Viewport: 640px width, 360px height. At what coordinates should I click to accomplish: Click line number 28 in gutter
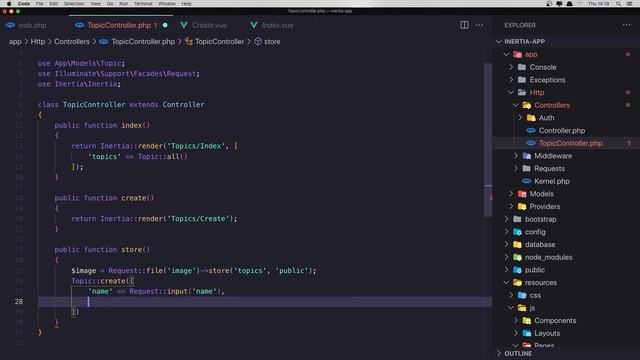(19, 302)
